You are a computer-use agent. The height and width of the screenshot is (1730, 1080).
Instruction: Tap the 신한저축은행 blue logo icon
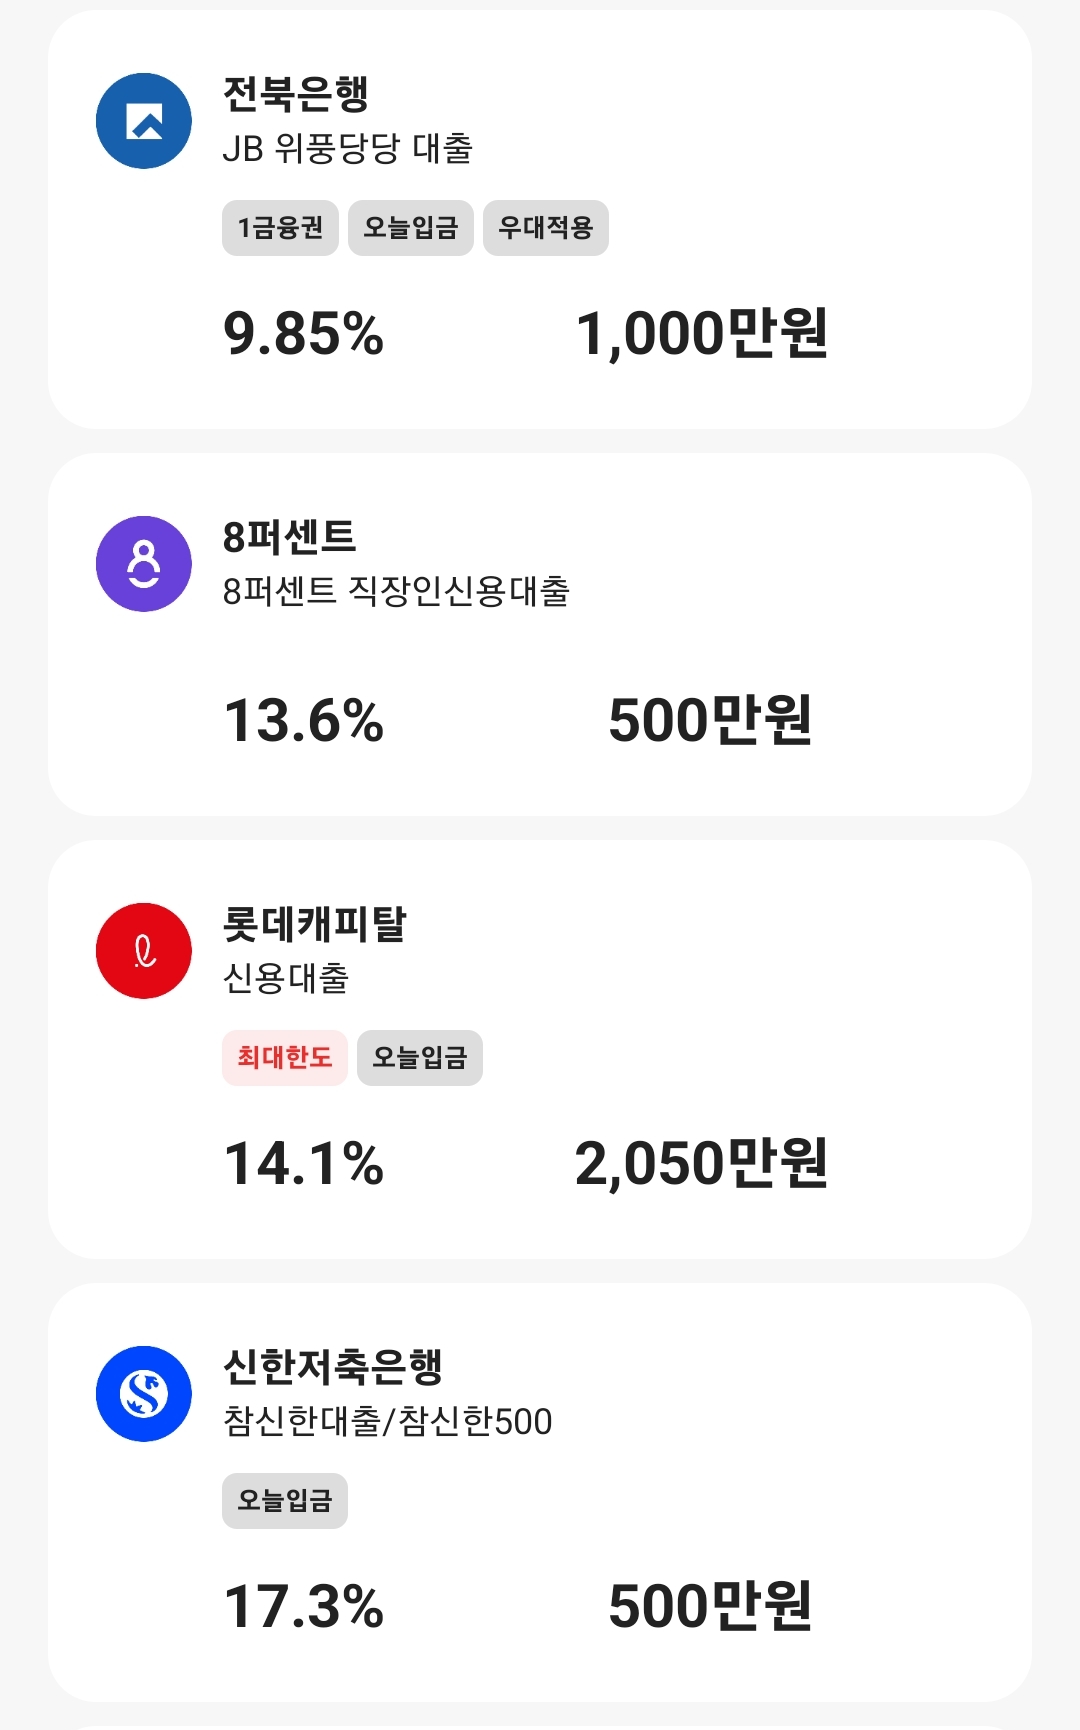click(144, 1394)
